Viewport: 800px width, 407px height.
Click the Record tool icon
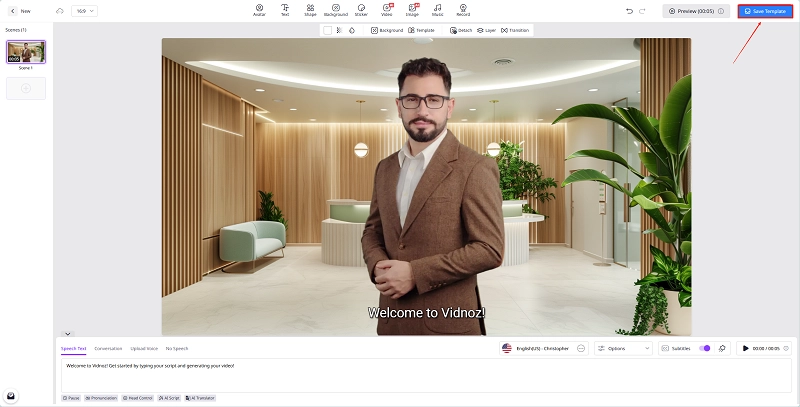pyautogui.click(x=463, y=10)
